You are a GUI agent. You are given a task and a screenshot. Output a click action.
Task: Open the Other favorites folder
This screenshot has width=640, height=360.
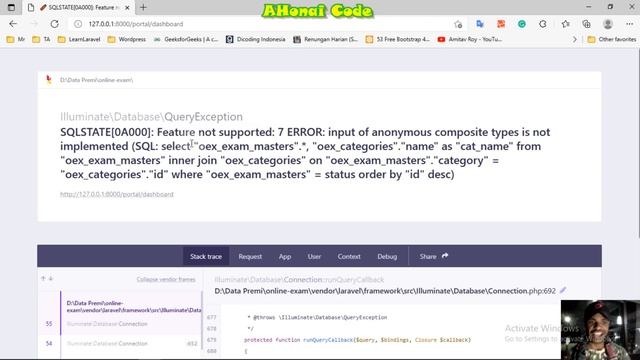(x=611, y=39)
